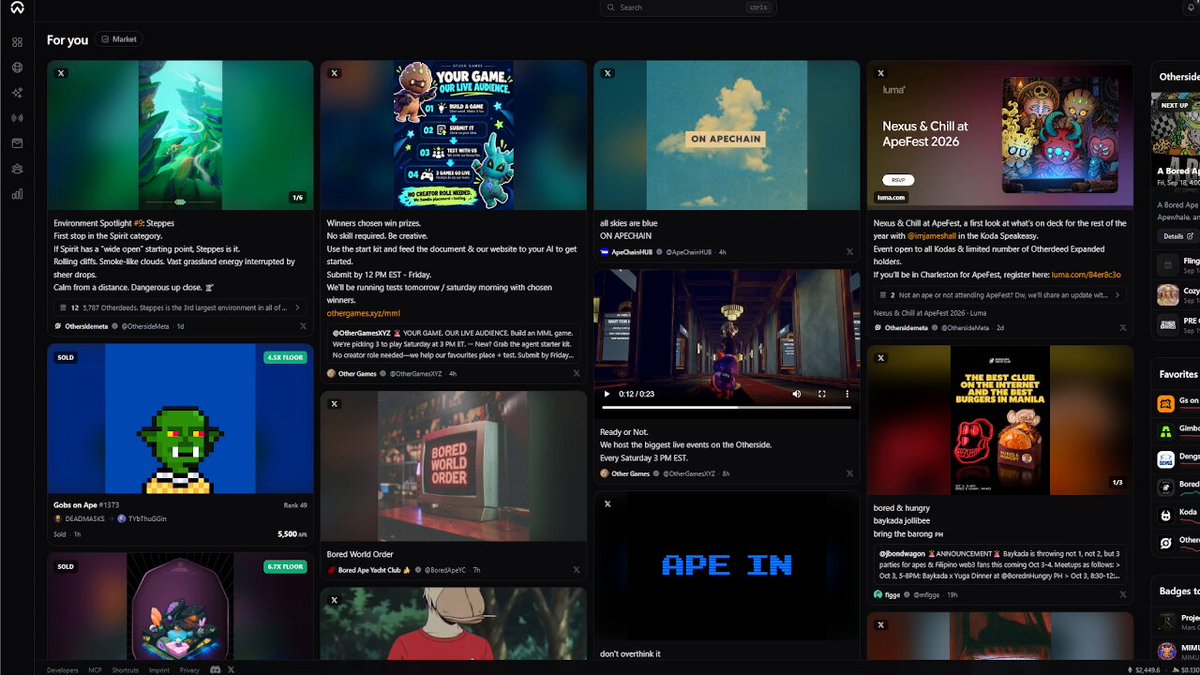Click the 1/3 image counter on burgers post
The height and width of the screenshot is (675, 1200).
click(1117, 483)
